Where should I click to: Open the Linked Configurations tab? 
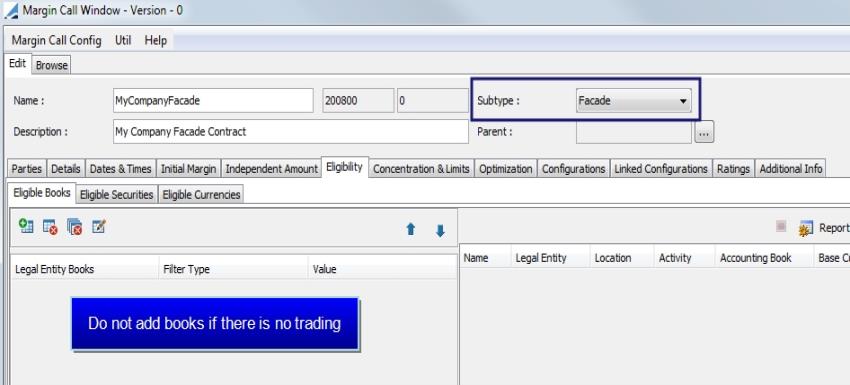coord(661,169)
